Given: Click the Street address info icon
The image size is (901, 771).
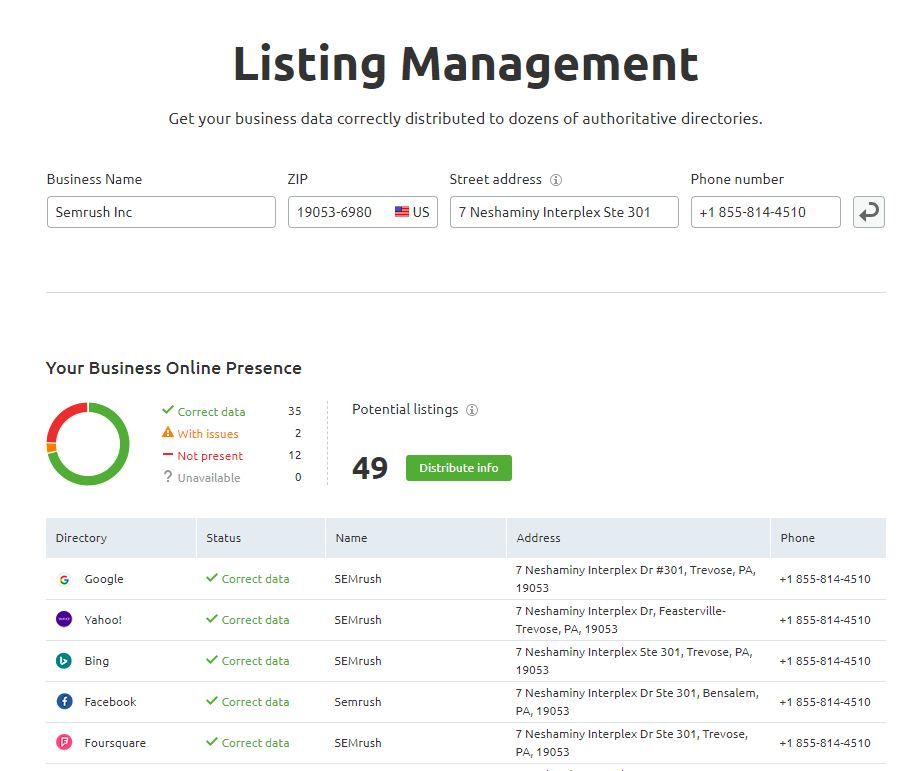Looking at the screenshot, I should [556, 180].
